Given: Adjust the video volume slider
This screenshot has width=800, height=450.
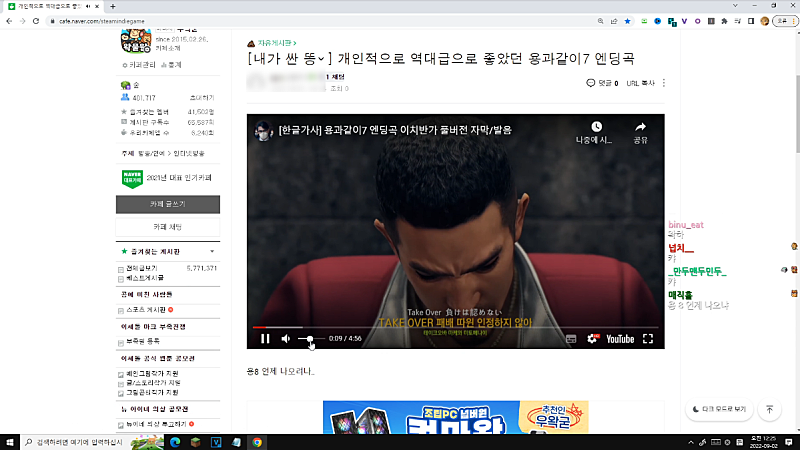Looking at the screenshot, I should point(311,339).
